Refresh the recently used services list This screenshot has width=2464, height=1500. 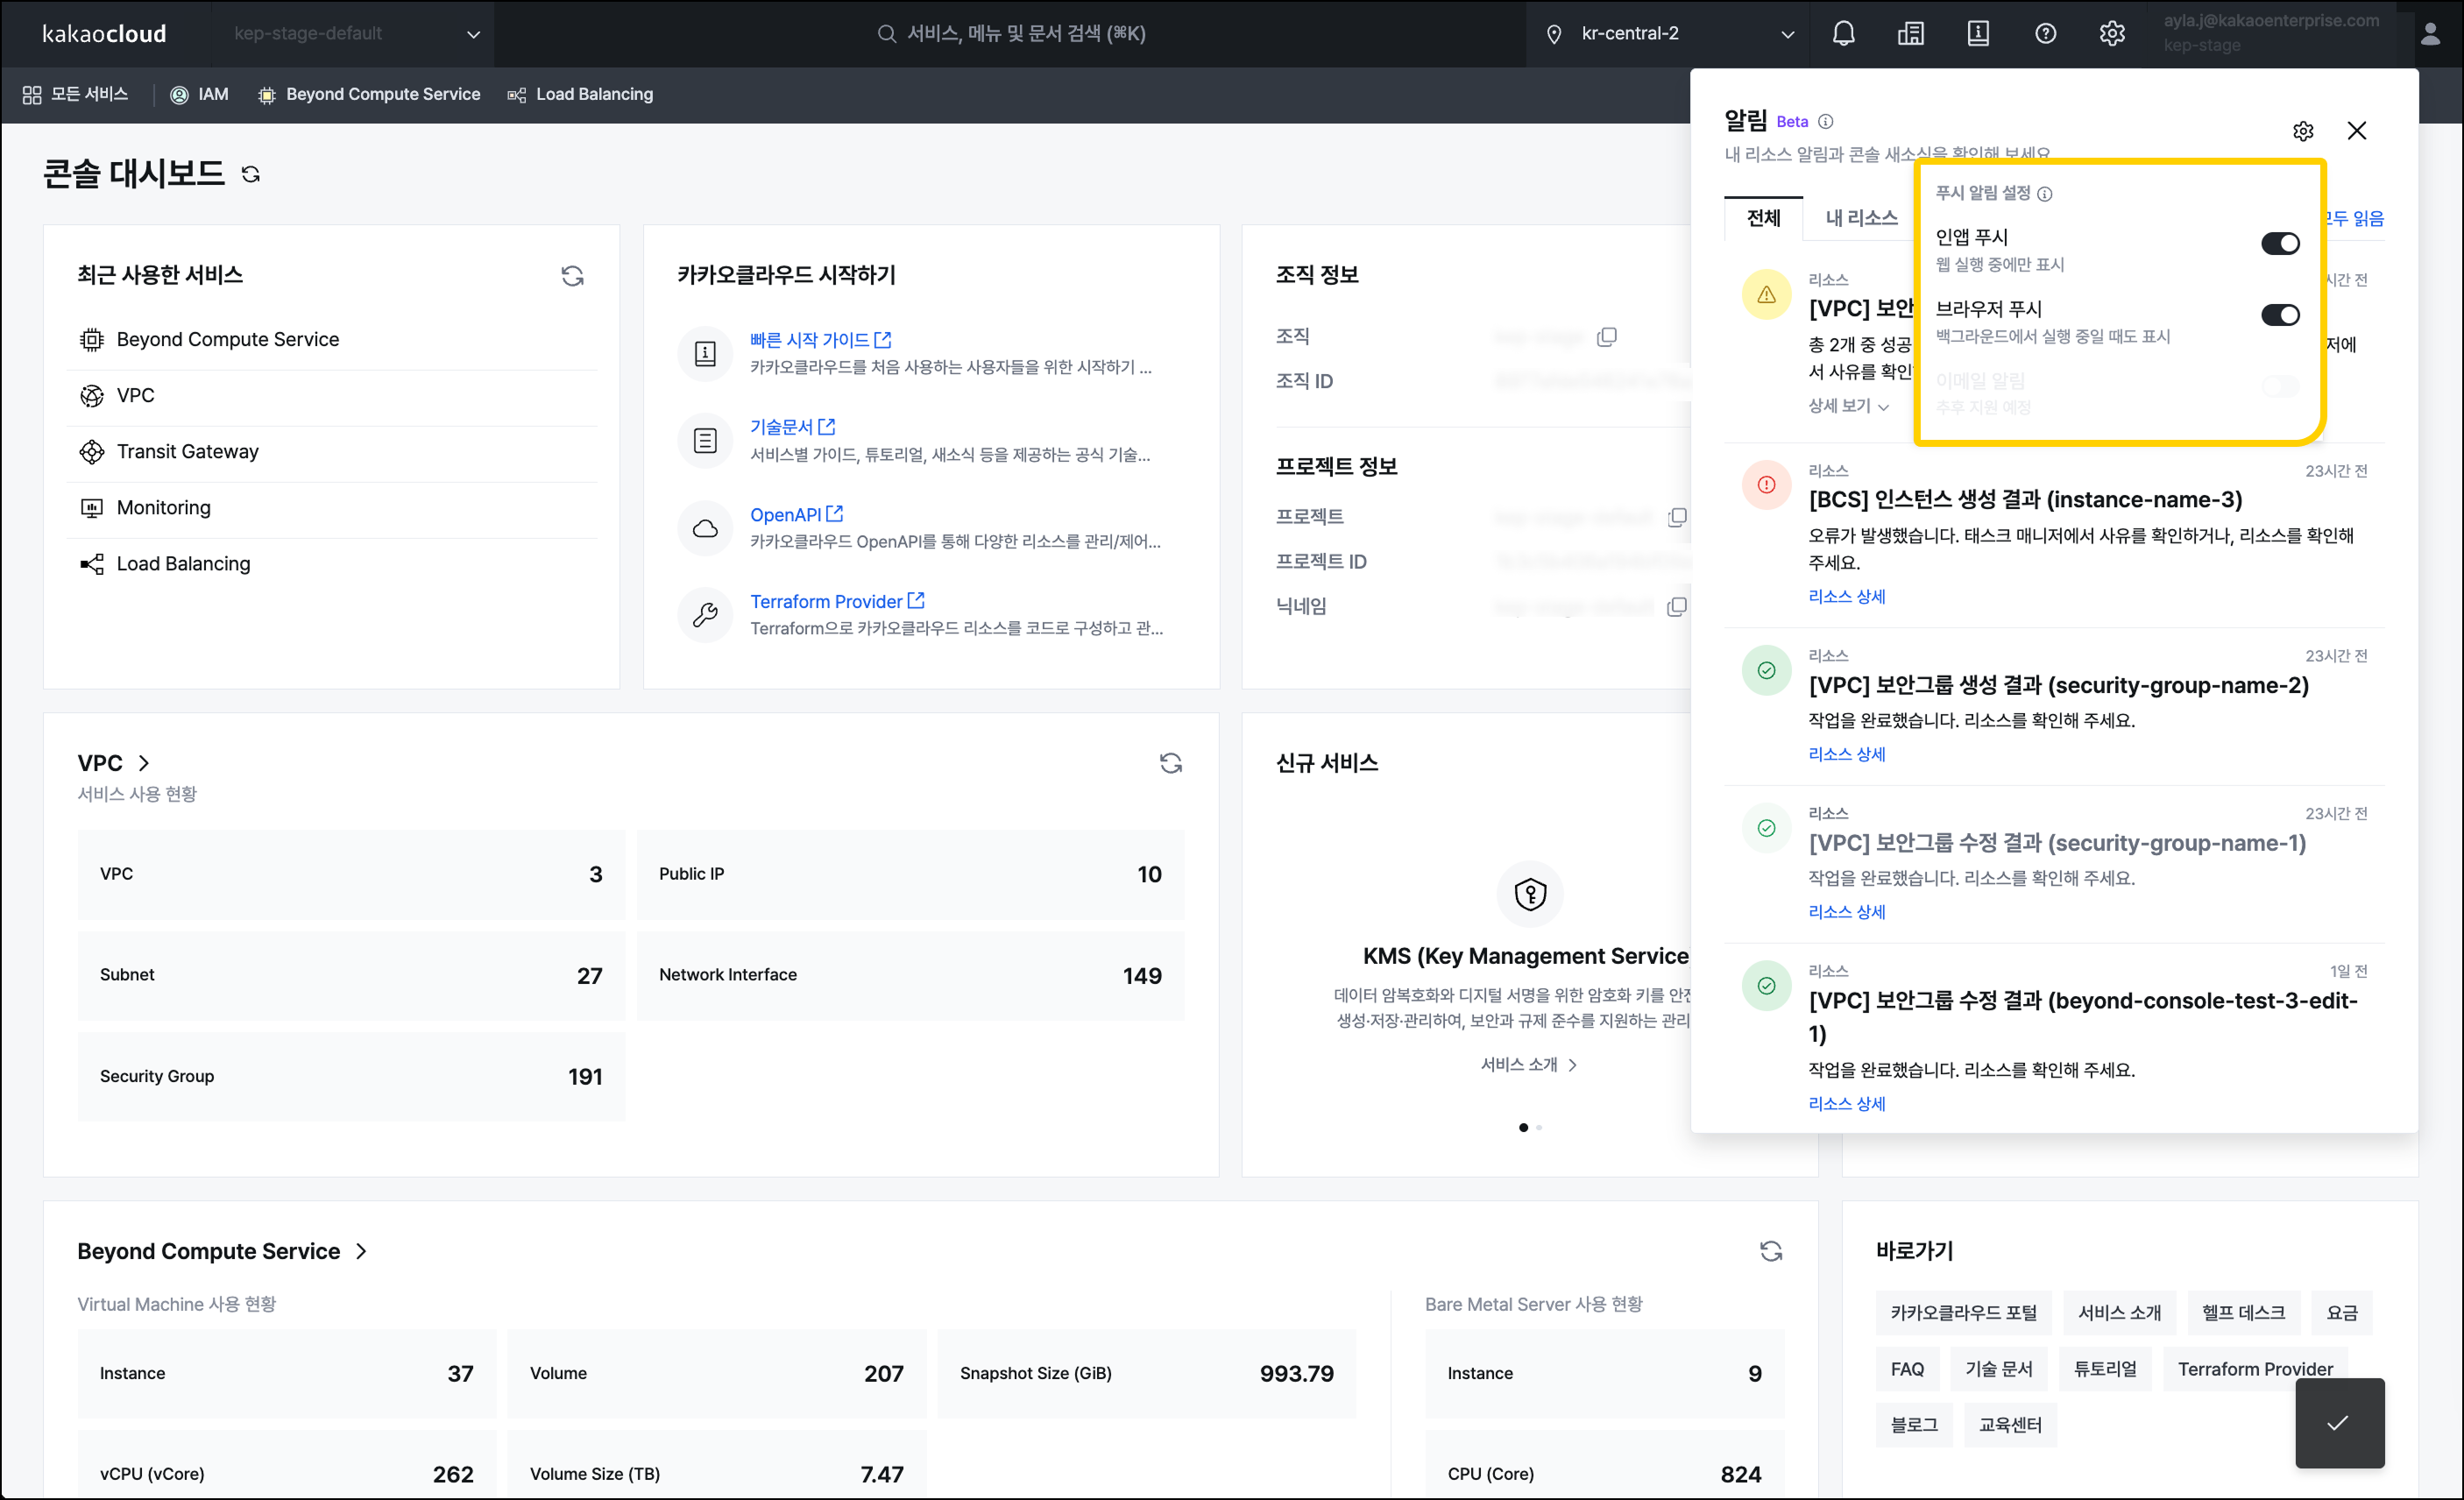point(572,275)
